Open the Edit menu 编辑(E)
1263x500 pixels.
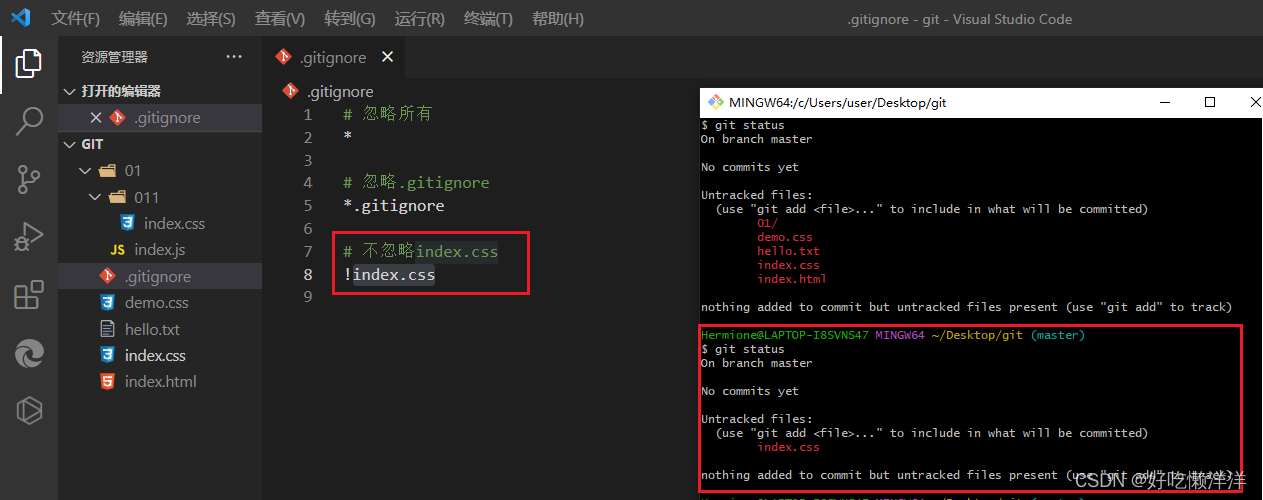143,19
